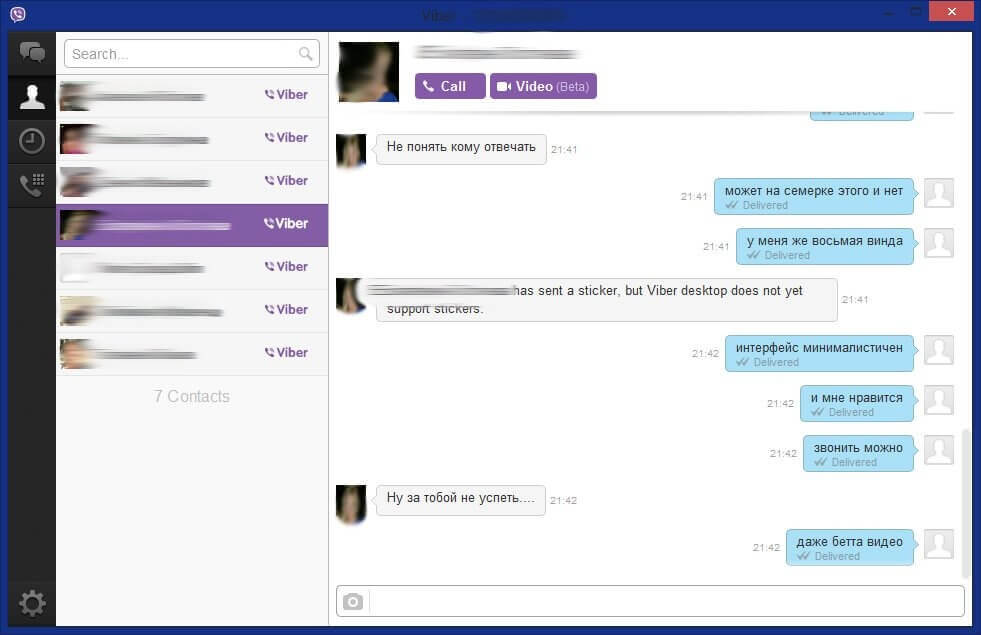Click the contact photo in the chat header
981x635 pixels.
point(369,71)
